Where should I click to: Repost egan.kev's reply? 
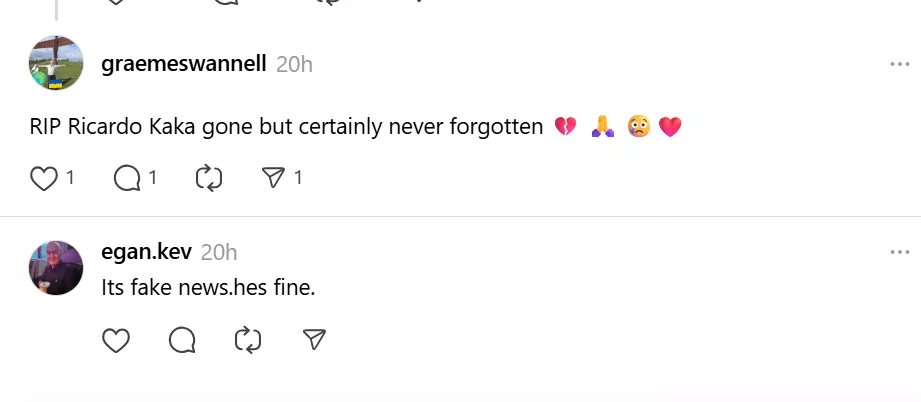pyautogui.click(x=247, y=341)
